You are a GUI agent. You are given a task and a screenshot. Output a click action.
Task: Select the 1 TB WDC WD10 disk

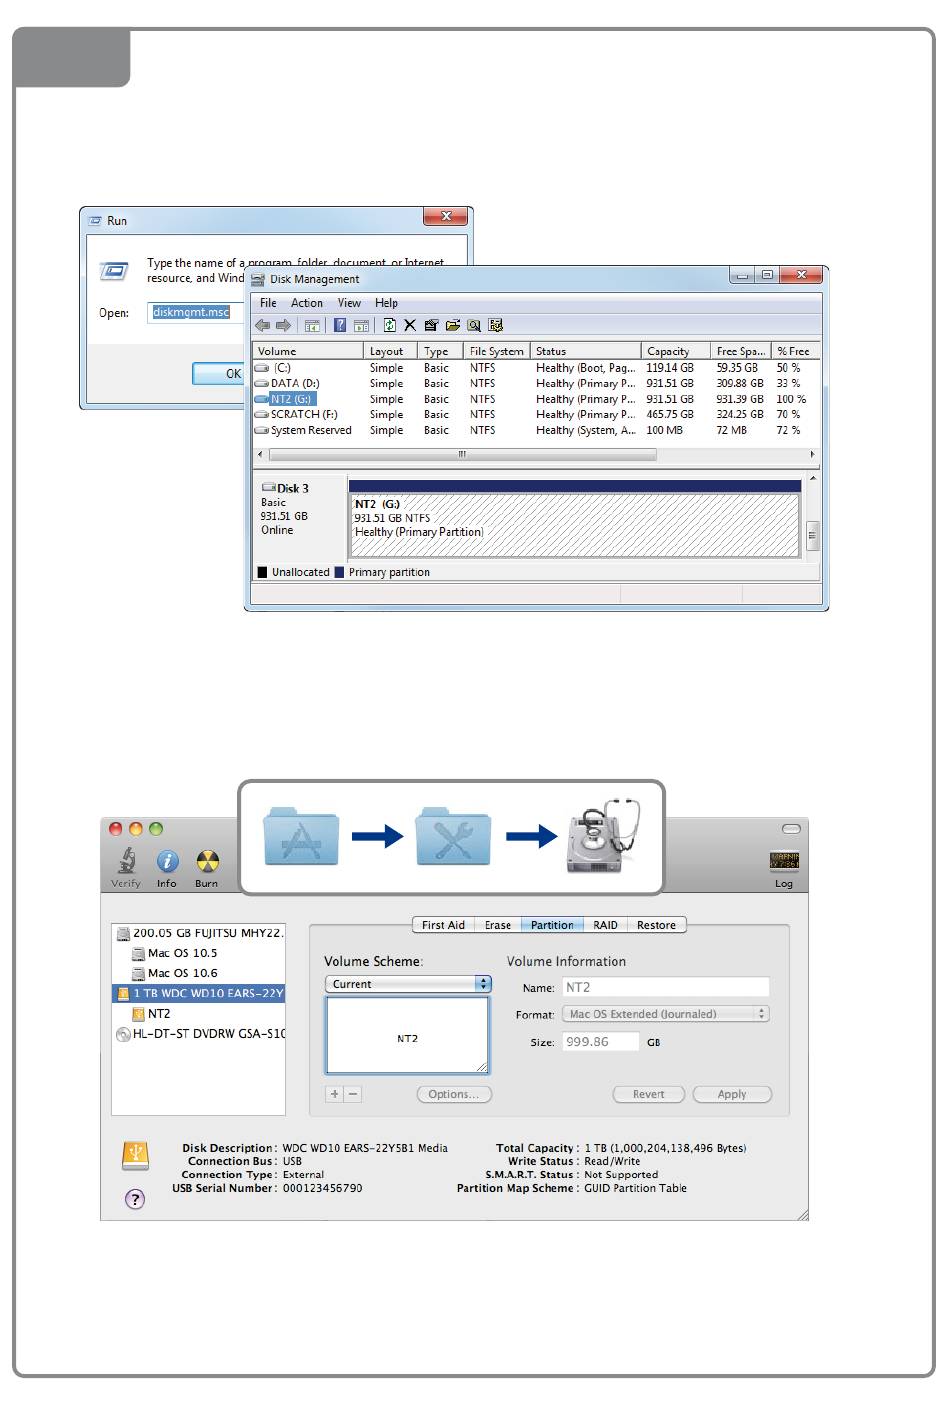point(200,993)
